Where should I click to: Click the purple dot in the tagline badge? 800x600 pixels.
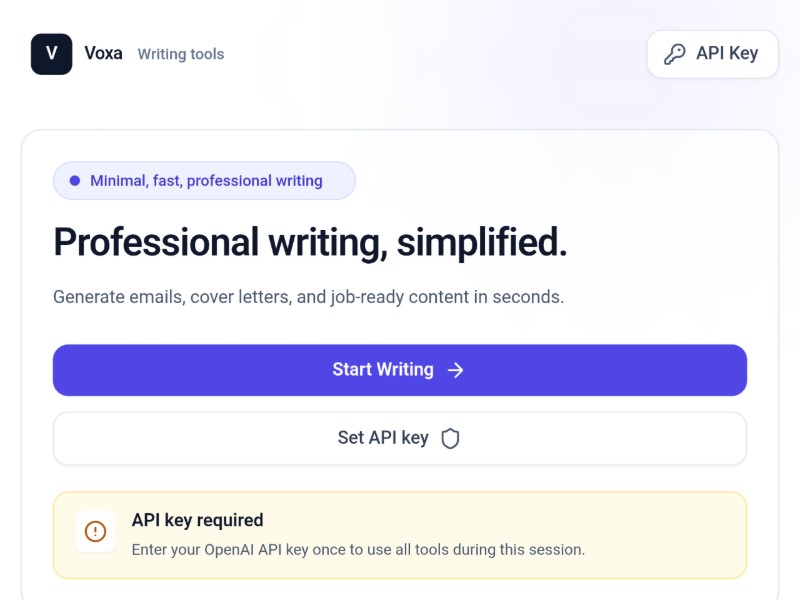click(75, 181)
